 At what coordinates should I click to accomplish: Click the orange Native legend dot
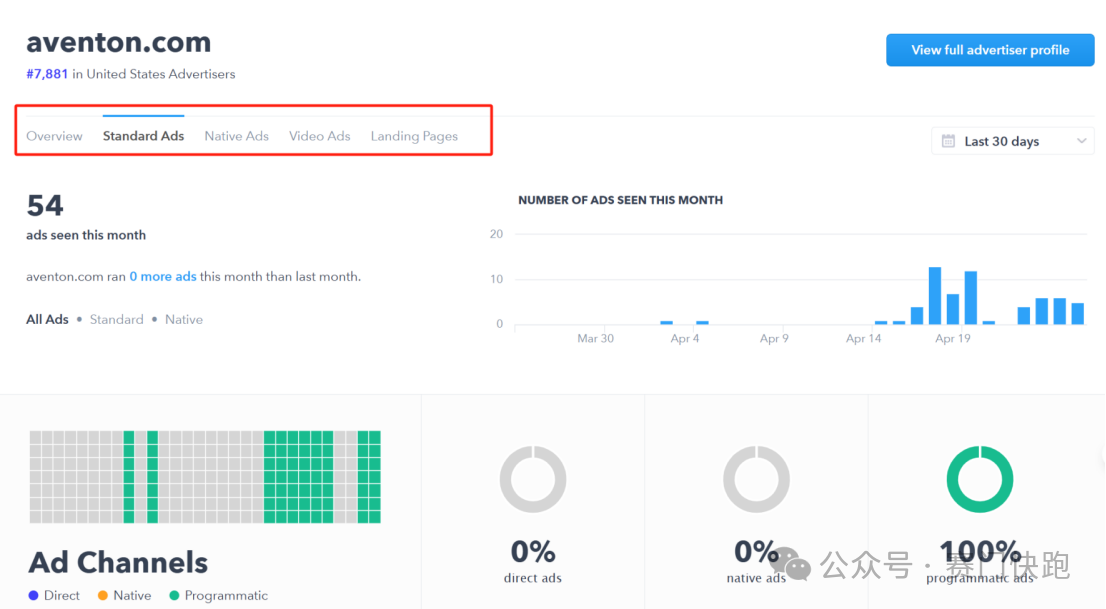(x=102, y=596)
